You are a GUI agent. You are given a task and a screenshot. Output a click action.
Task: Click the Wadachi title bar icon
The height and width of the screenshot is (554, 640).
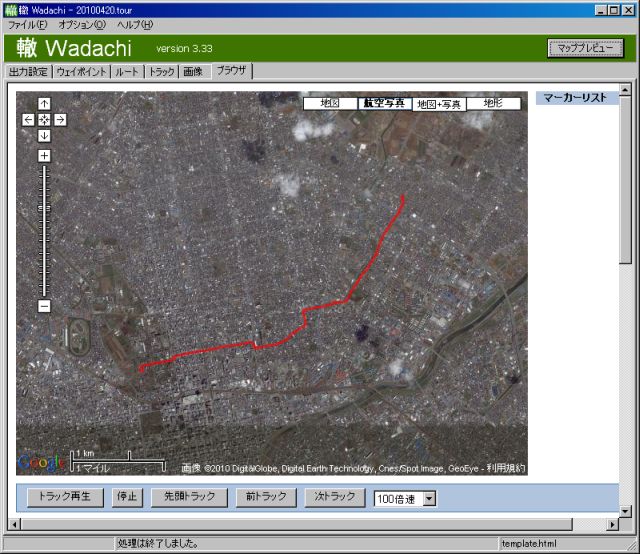11,10
